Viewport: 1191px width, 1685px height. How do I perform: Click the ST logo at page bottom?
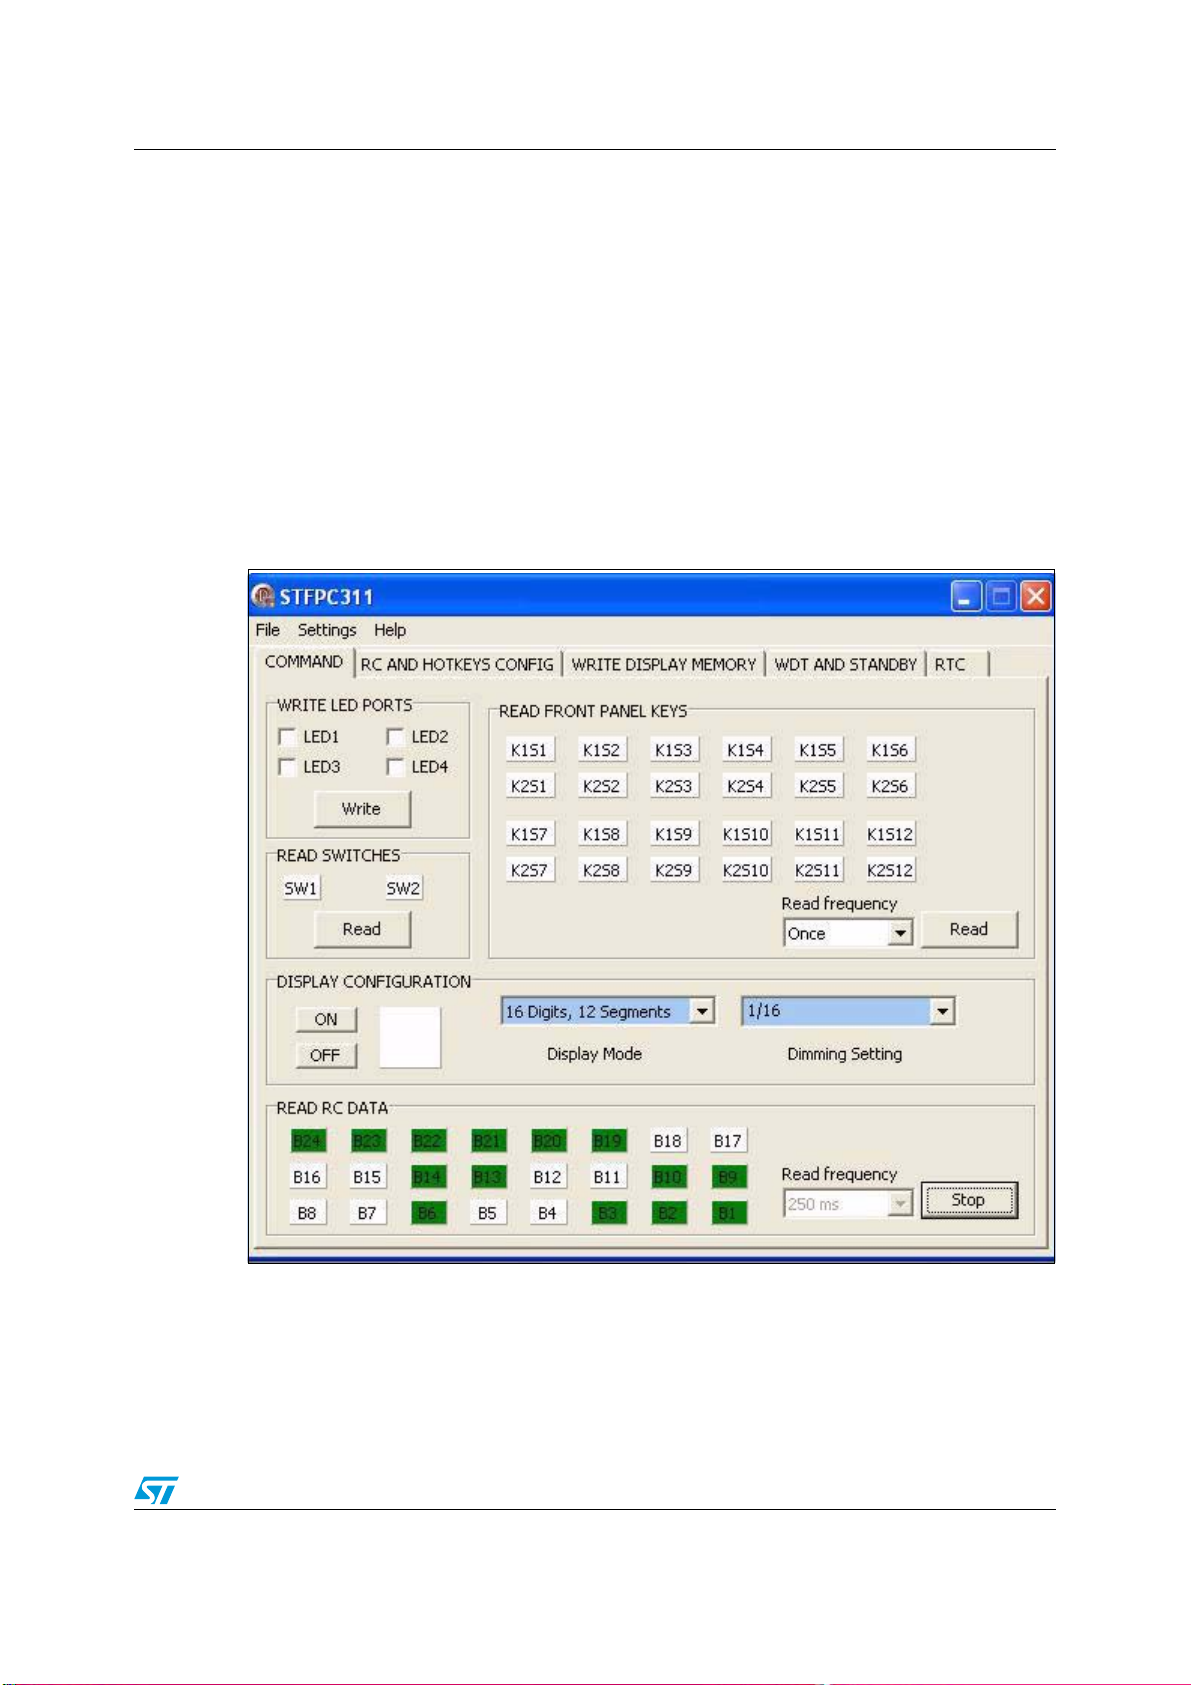[x=157, y=1490]
